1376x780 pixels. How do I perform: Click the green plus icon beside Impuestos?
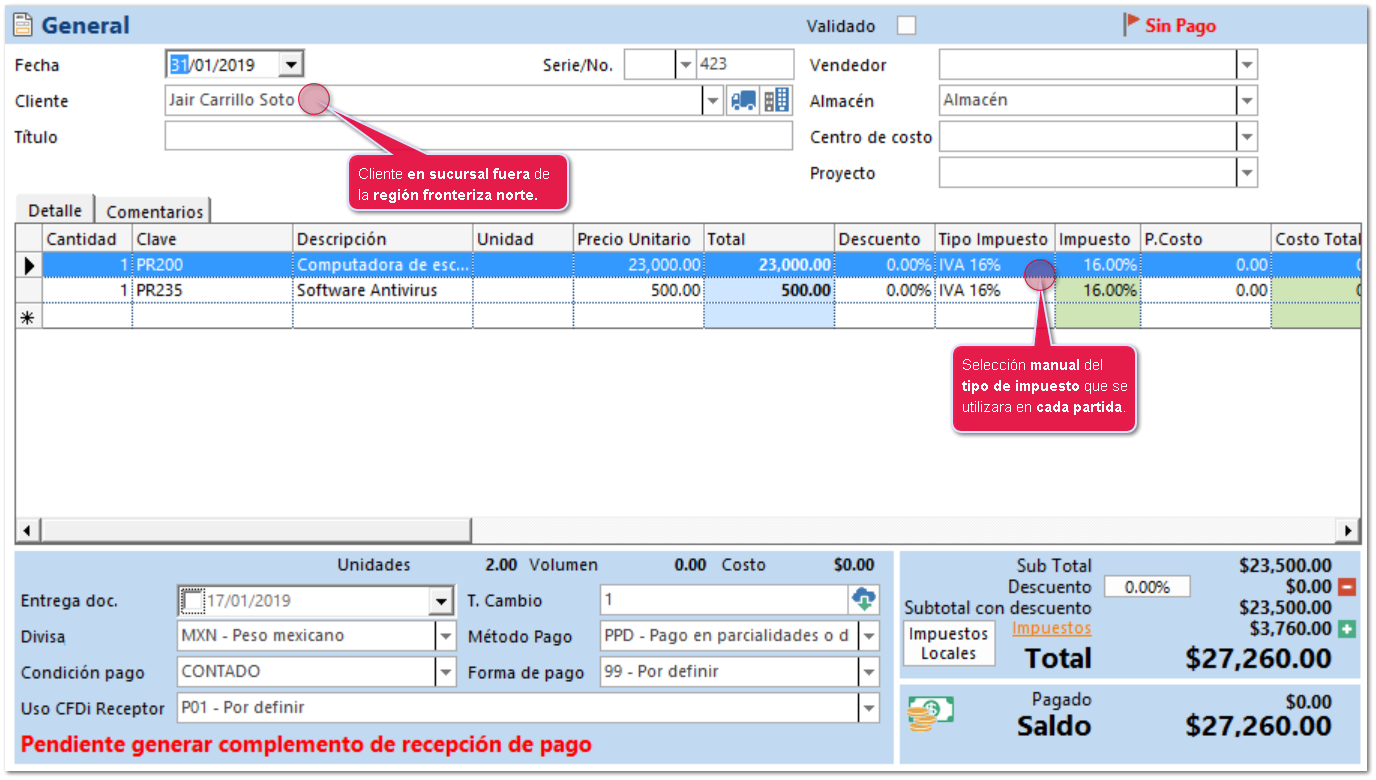(x=1346, y=629)
